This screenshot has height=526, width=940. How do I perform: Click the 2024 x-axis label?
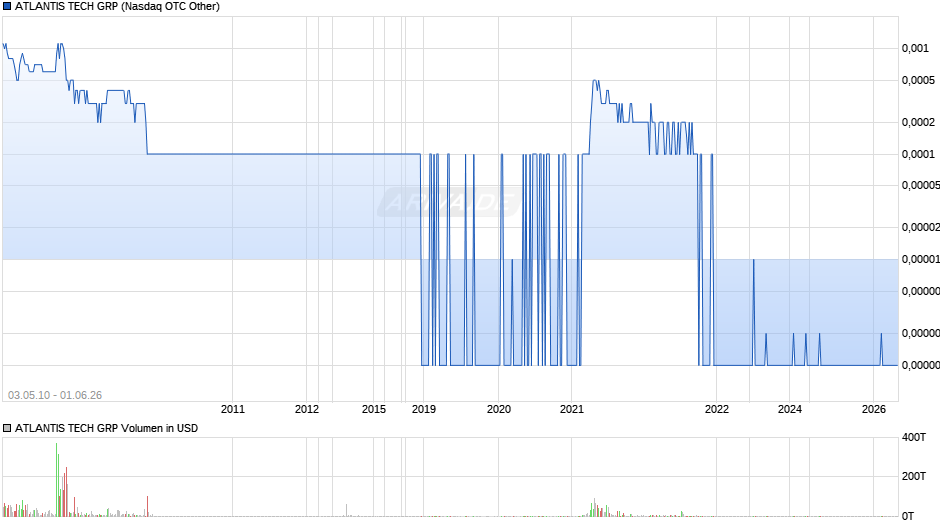790,409
